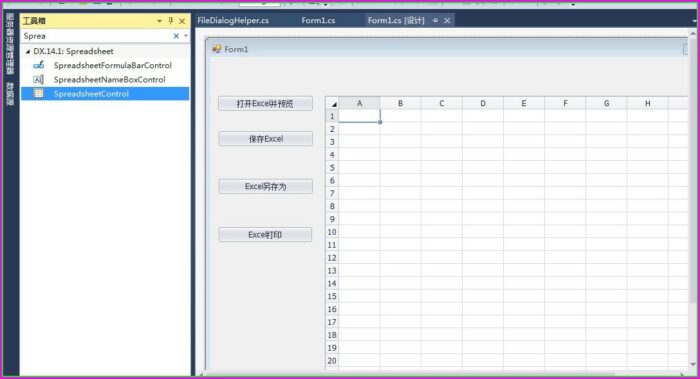Click the SpreadsheetControl grid icon

point(39,94)
